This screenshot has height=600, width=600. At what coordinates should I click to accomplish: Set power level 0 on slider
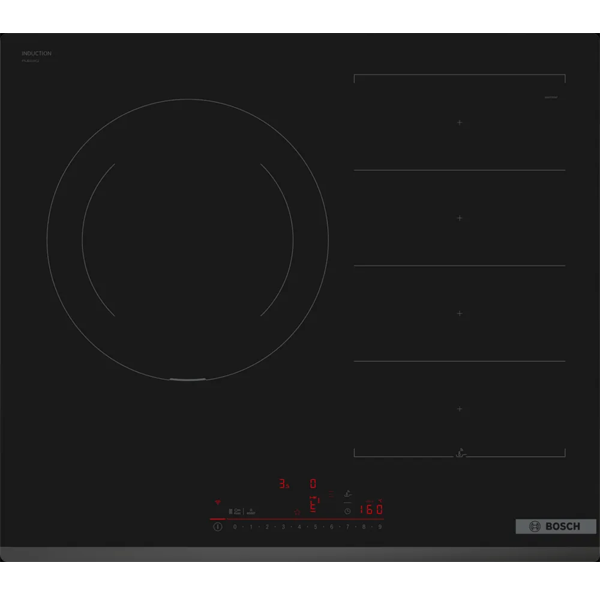[234, 525]
